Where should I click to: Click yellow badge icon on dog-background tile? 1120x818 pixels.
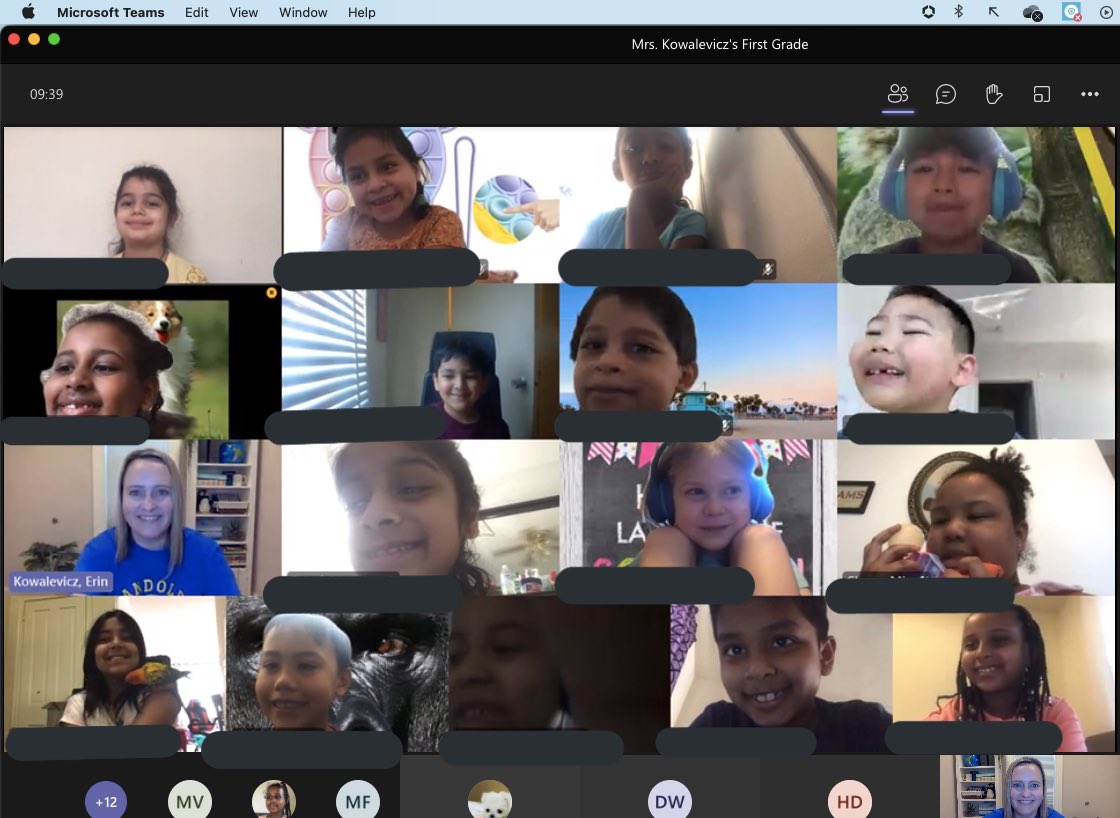point(271,293)
